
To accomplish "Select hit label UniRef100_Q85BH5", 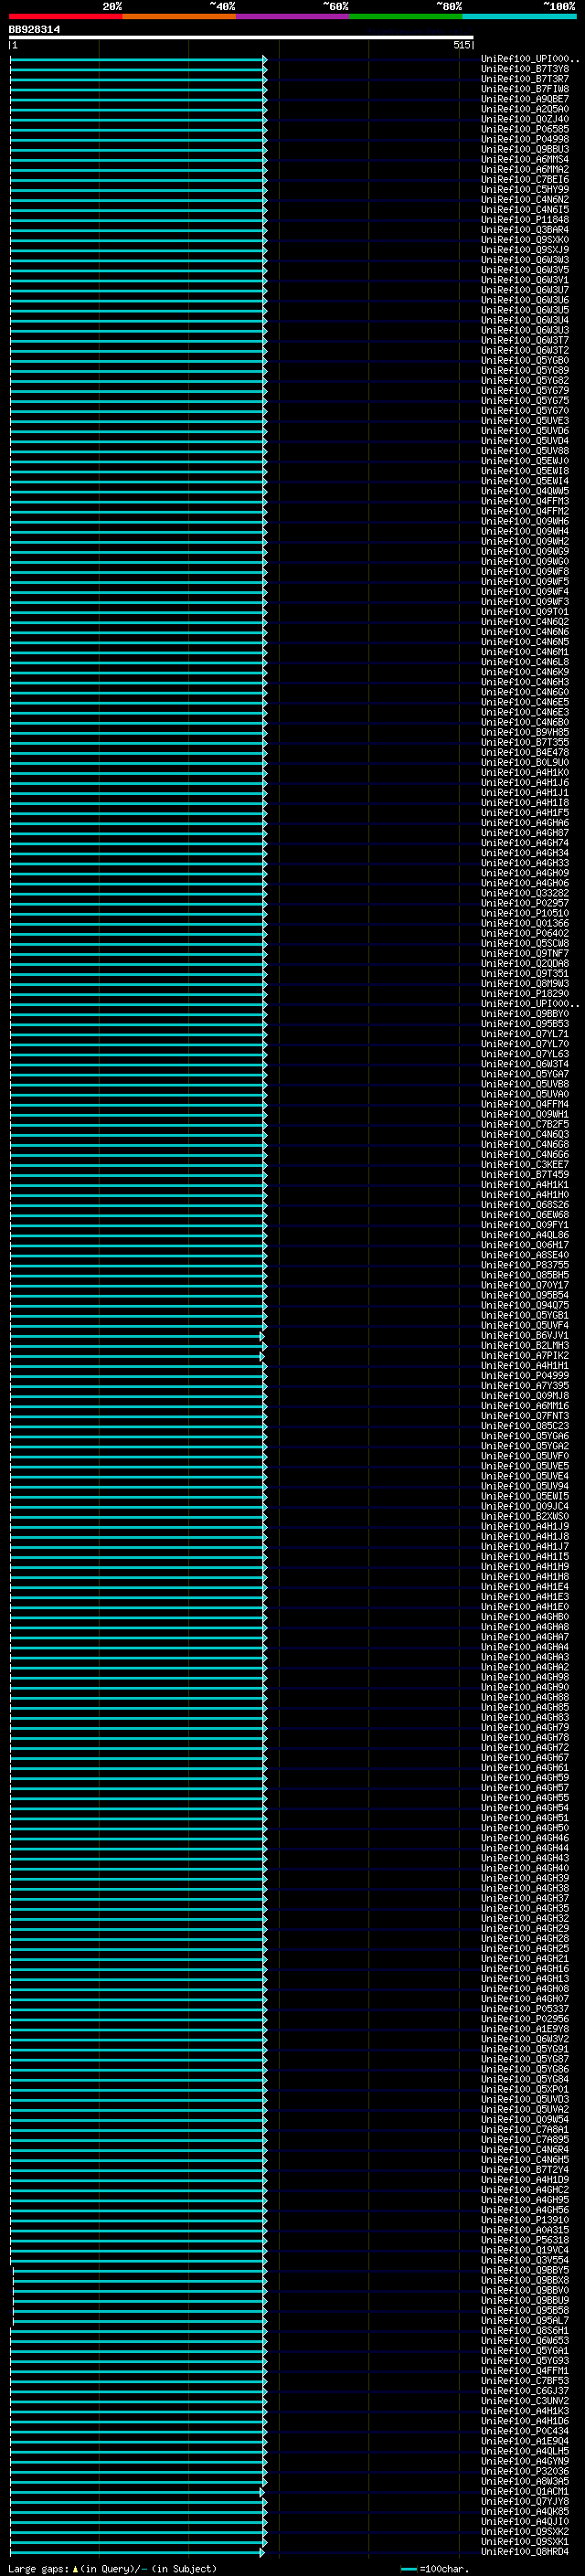I will coord(525,1275).
